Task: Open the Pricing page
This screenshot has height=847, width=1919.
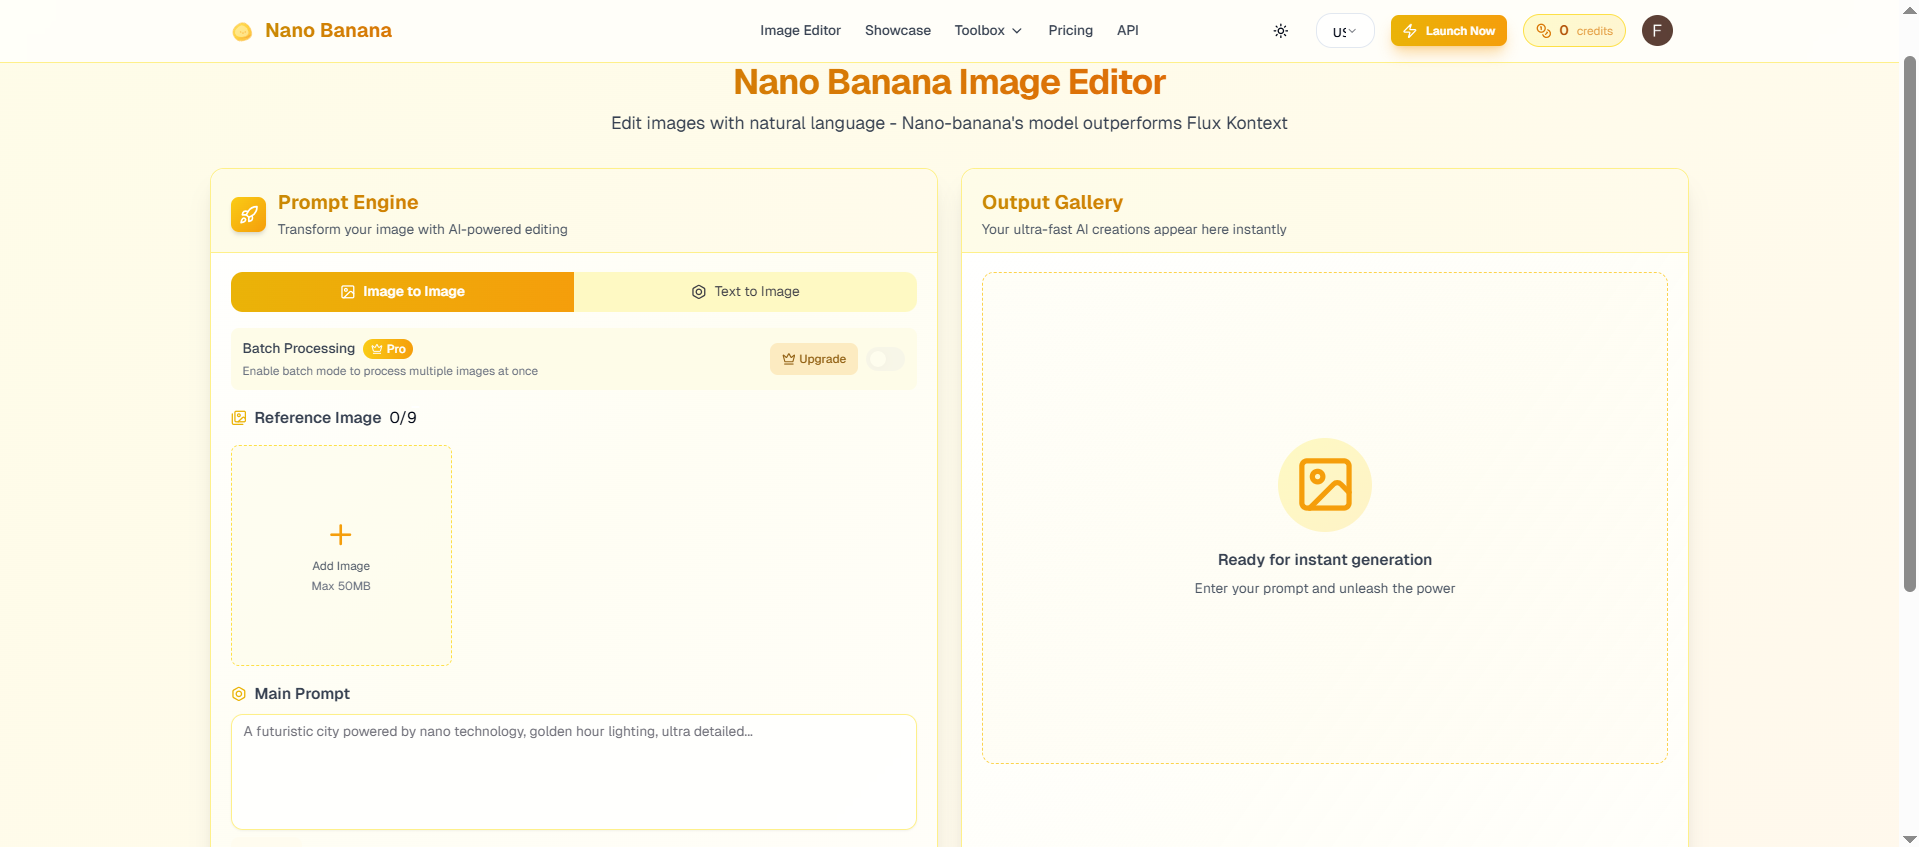Action: coord(1070,31)
